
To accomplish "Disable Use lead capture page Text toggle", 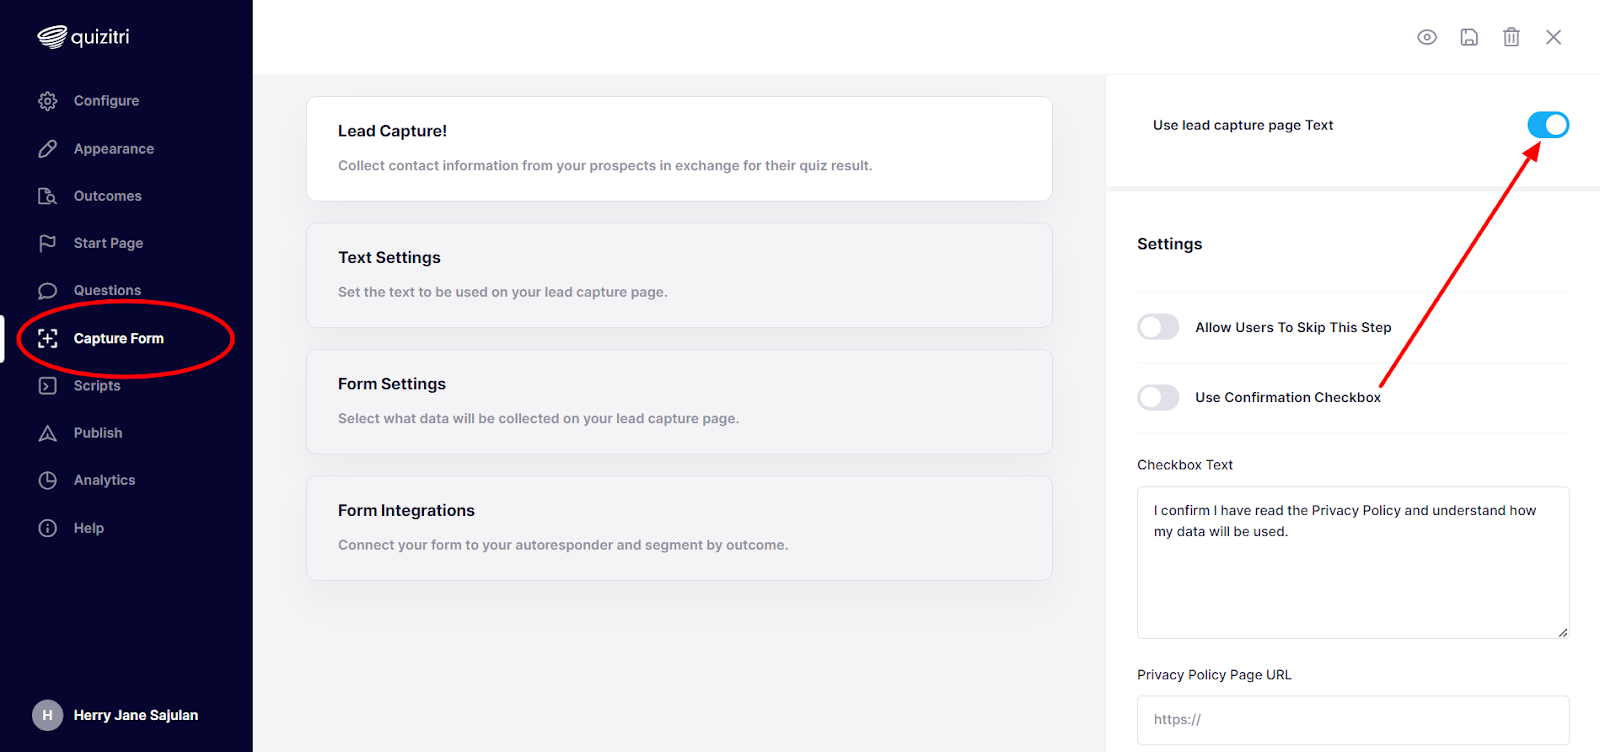I will 1548,125.
